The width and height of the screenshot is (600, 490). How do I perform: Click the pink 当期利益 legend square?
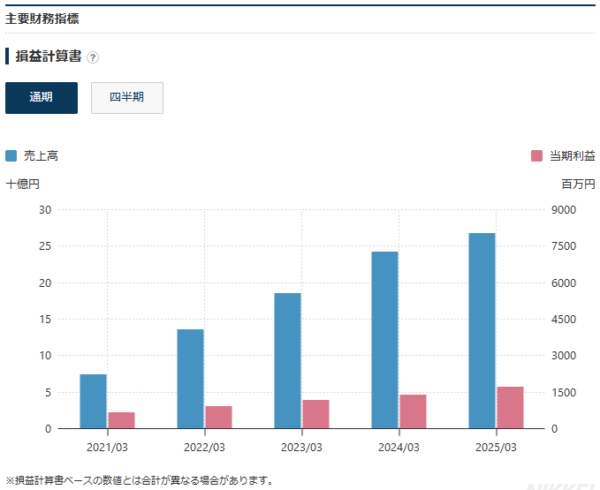[537, 156]
